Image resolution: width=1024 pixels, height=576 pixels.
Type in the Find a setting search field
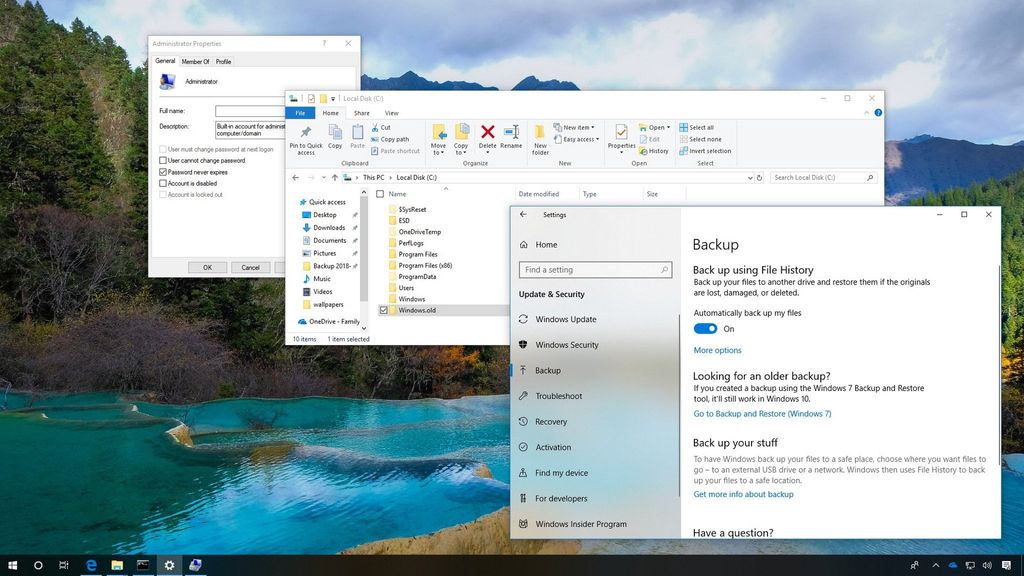(594, 269)
